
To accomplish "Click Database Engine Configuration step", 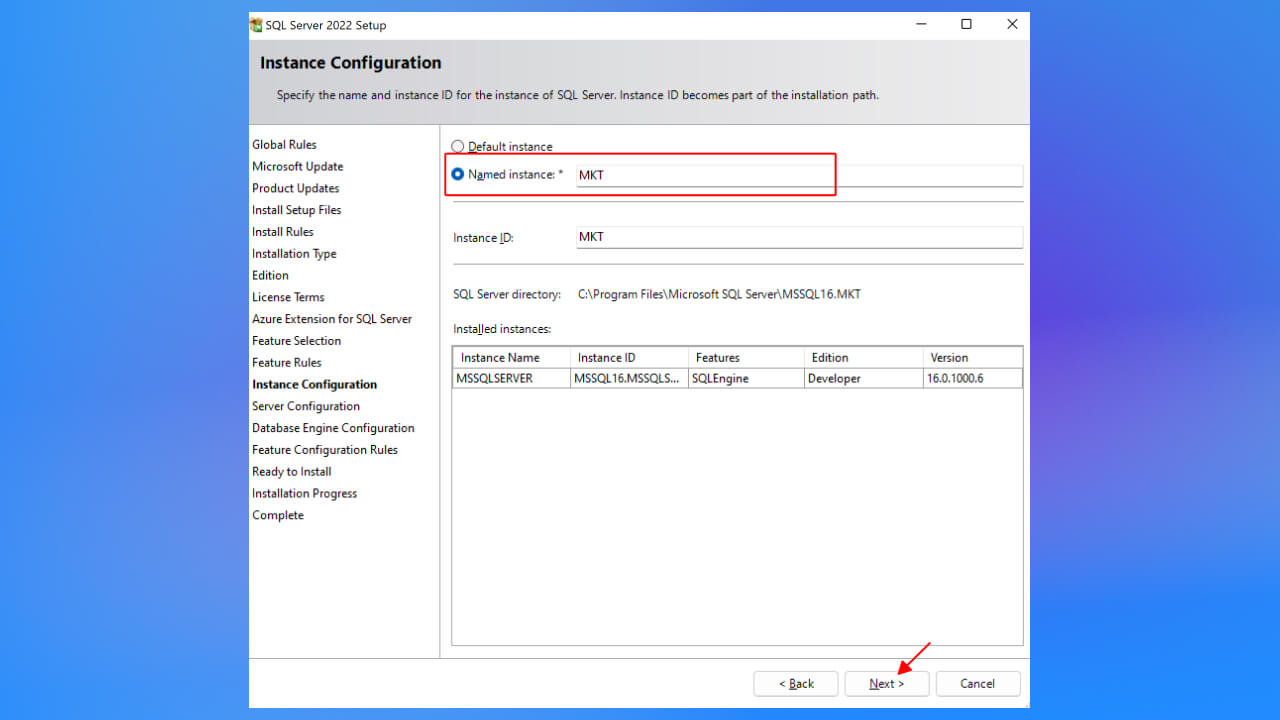I will tap(333, 428).
